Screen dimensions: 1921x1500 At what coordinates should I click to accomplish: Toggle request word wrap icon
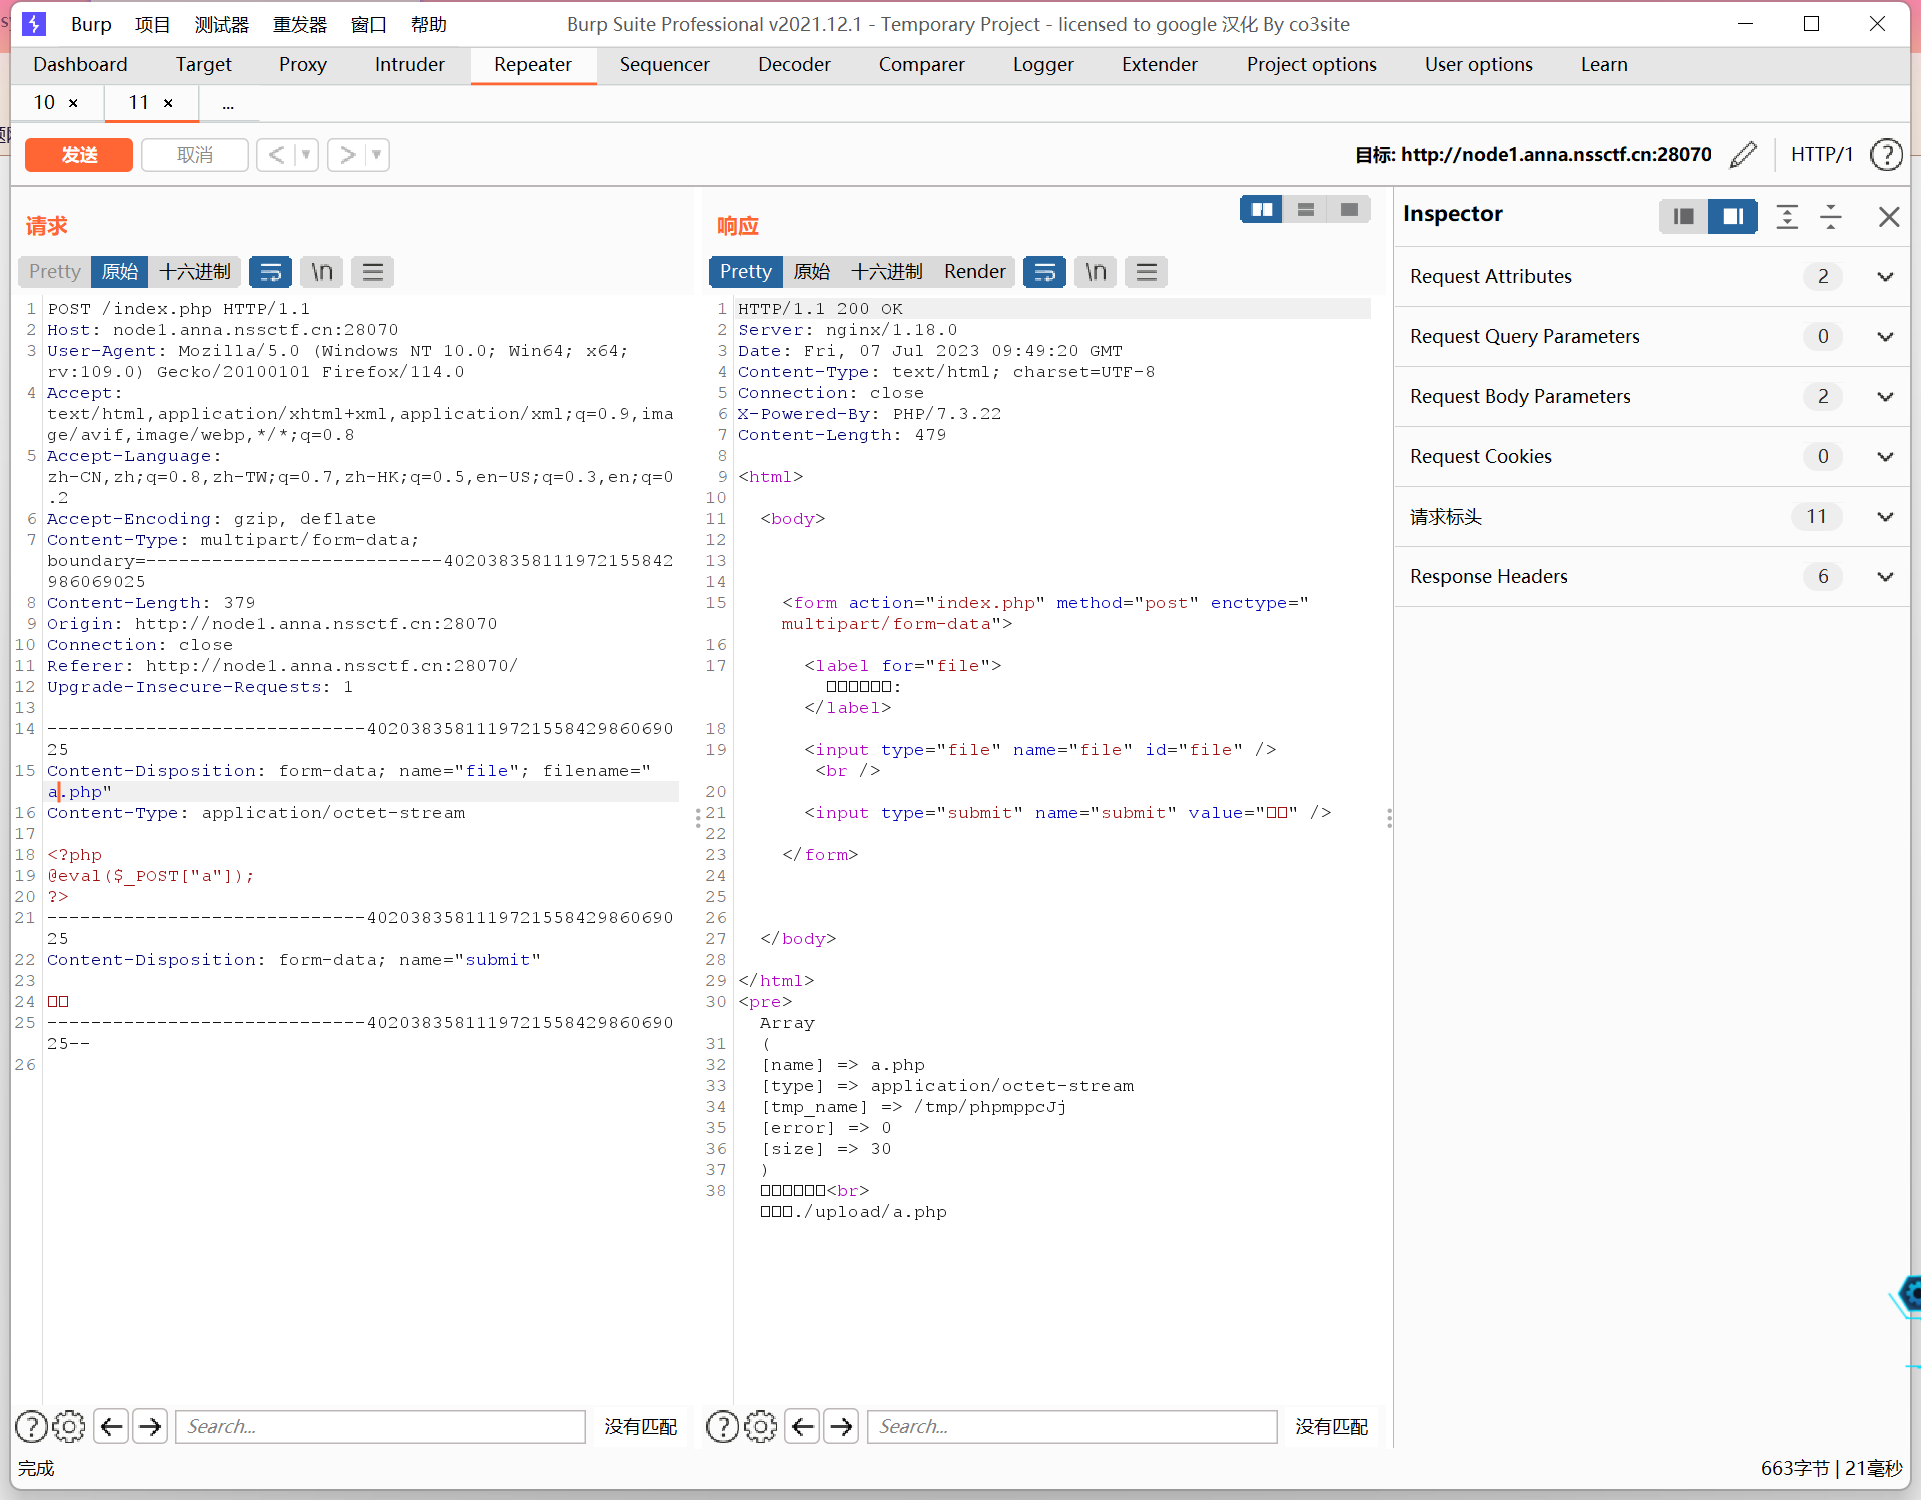[x=270, y=272]
